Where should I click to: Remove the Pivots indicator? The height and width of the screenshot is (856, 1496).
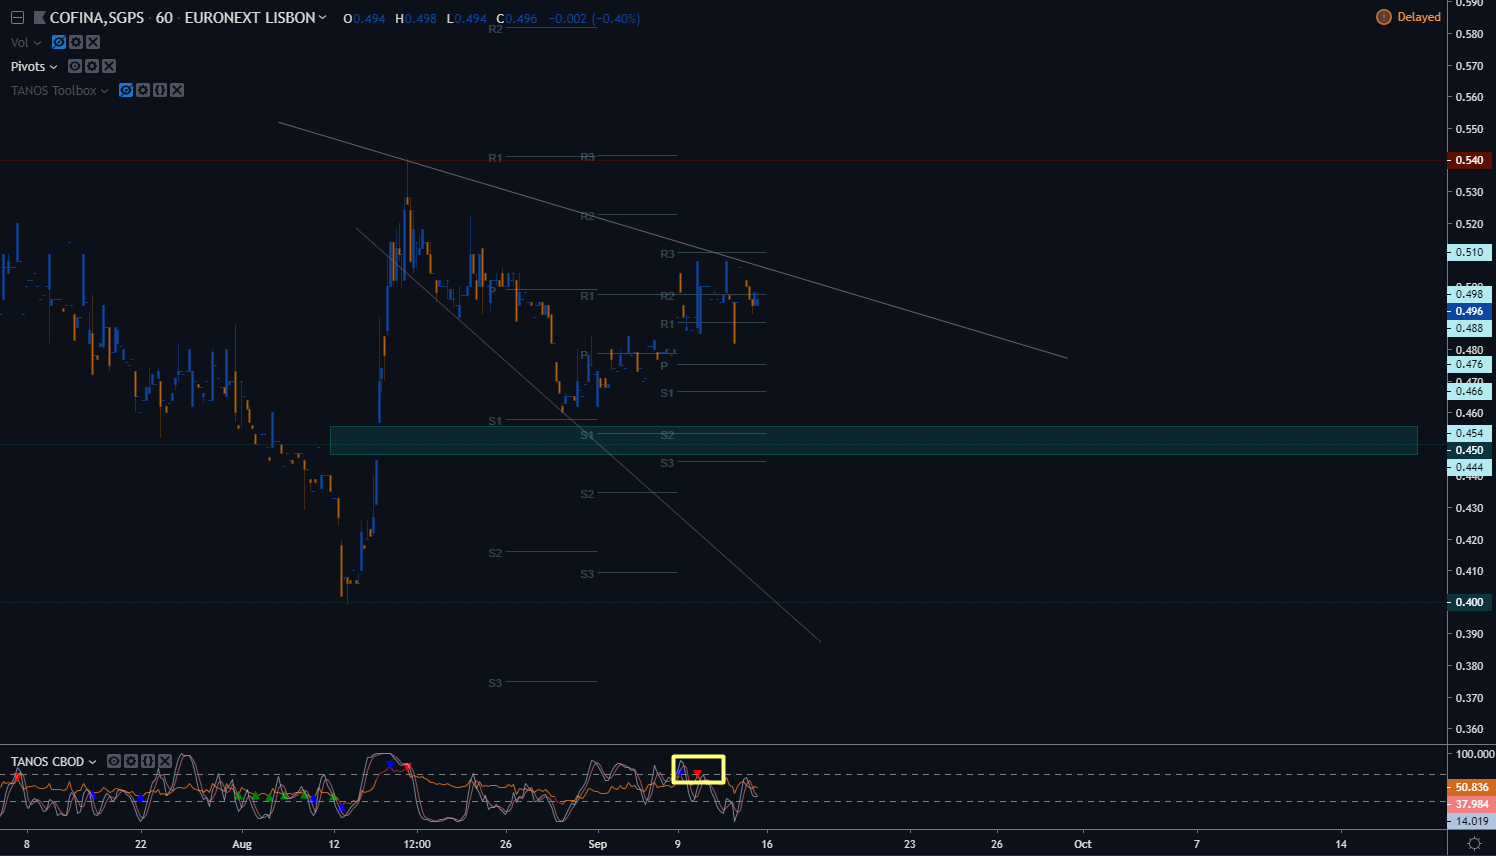[109, 66]
